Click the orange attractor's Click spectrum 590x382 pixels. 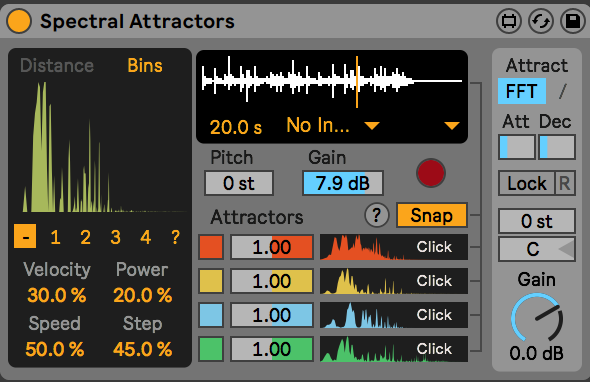(394, 247)
